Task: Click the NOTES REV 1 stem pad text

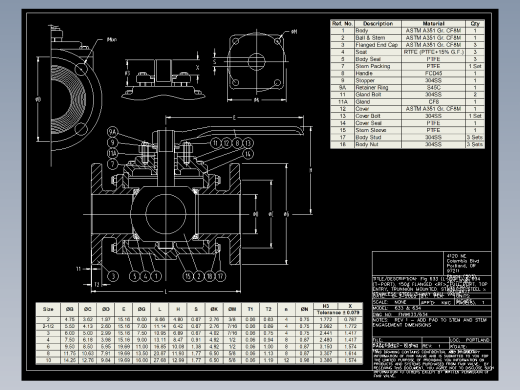Action: point(430,322)
